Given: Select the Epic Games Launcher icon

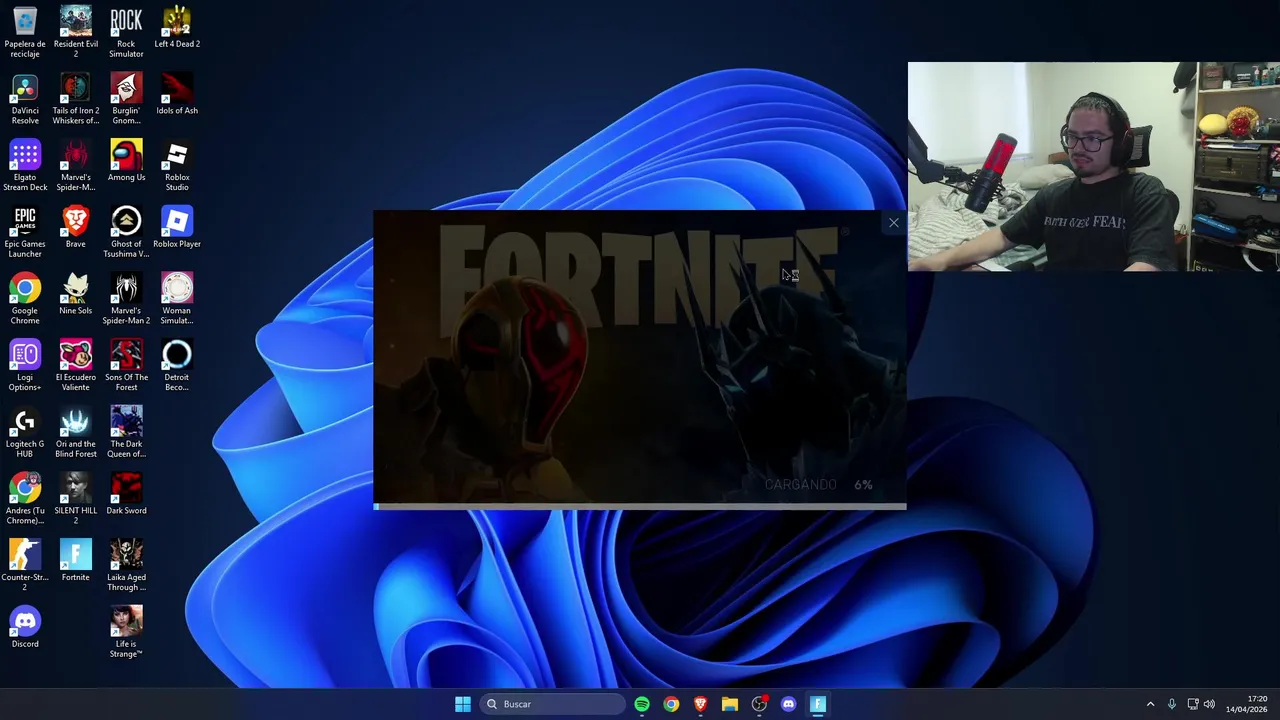Looking at the screenshot, I should point(25,232).
